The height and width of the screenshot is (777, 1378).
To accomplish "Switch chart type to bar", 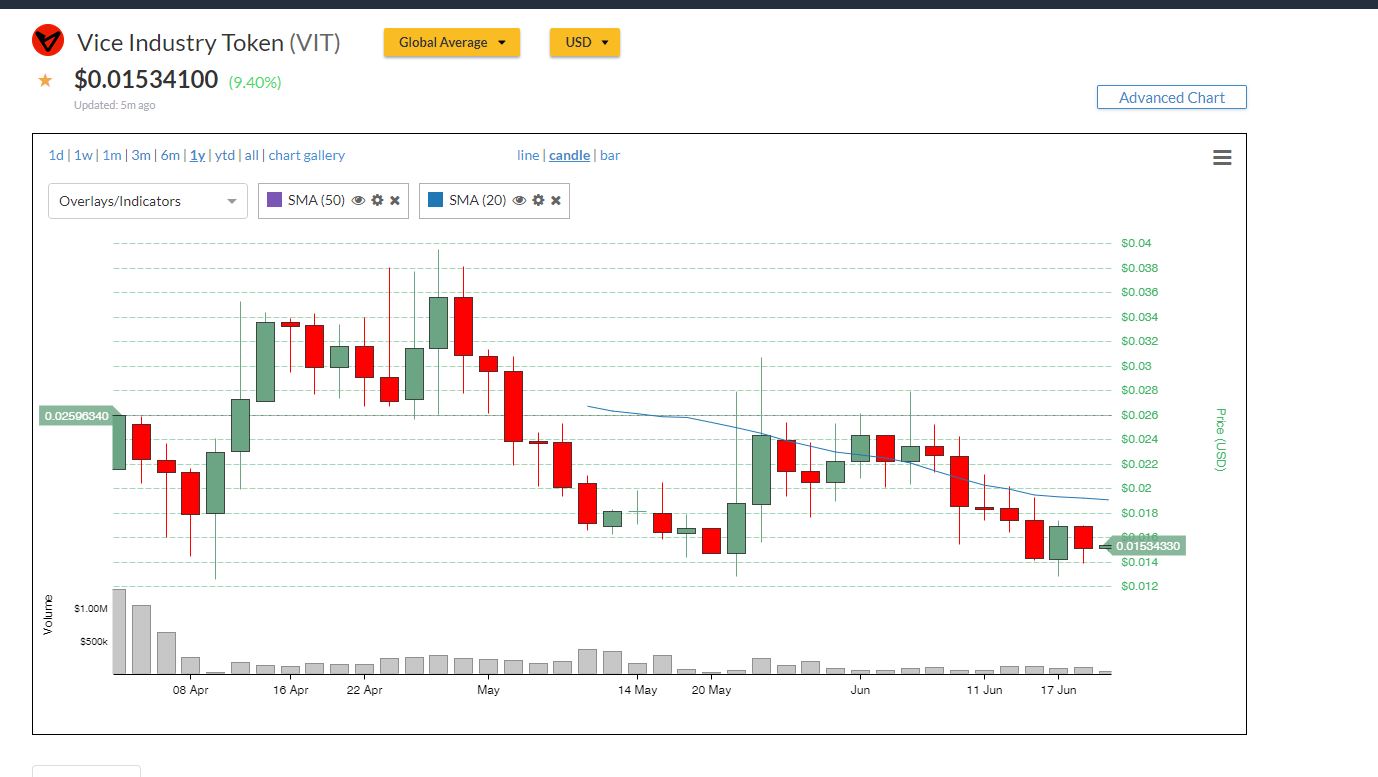I will [x=610, y=155].
